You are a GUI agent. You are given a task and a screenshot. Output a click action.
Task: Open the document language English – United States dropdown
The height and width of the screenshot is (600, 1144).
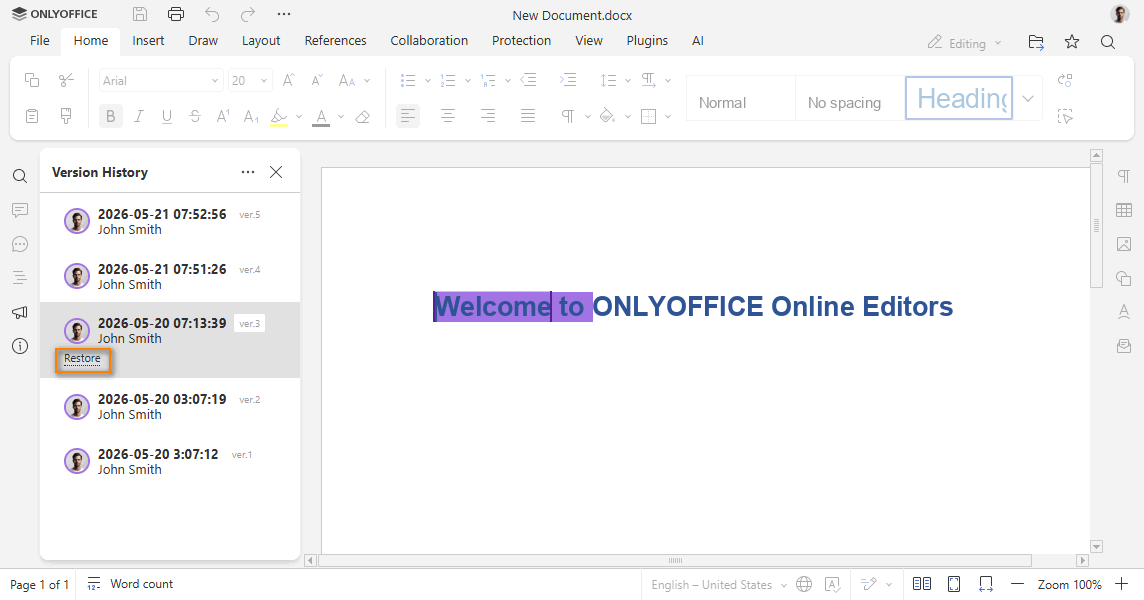point(719,585)
